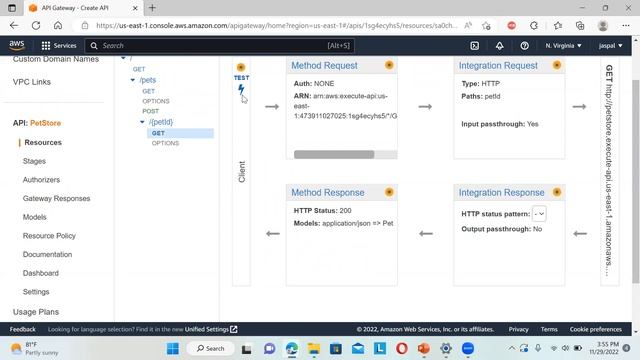Click the AWS logo
The width and height of the screenshot is (640, 360).
click(17, 45)
